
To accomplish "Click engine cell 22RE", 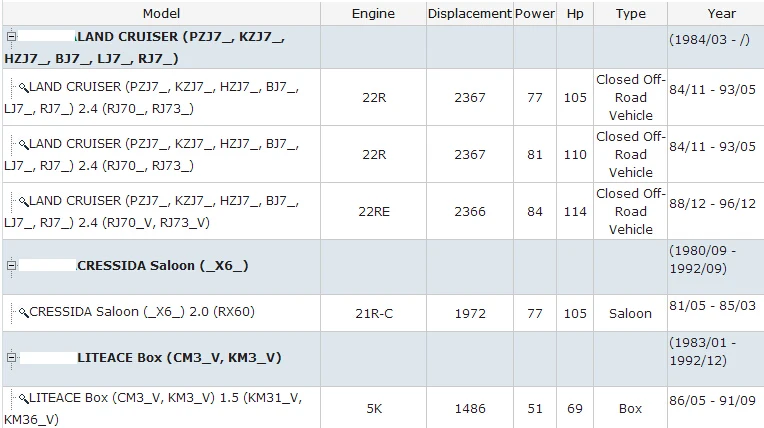I will (374, 212).
